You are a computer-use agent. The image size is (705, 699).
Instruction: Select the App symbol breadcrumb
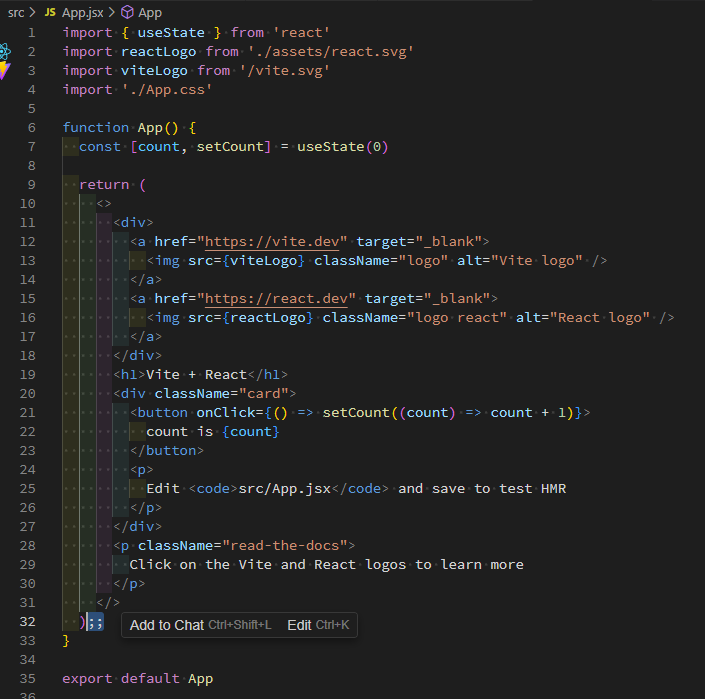(x=150, y=13)
